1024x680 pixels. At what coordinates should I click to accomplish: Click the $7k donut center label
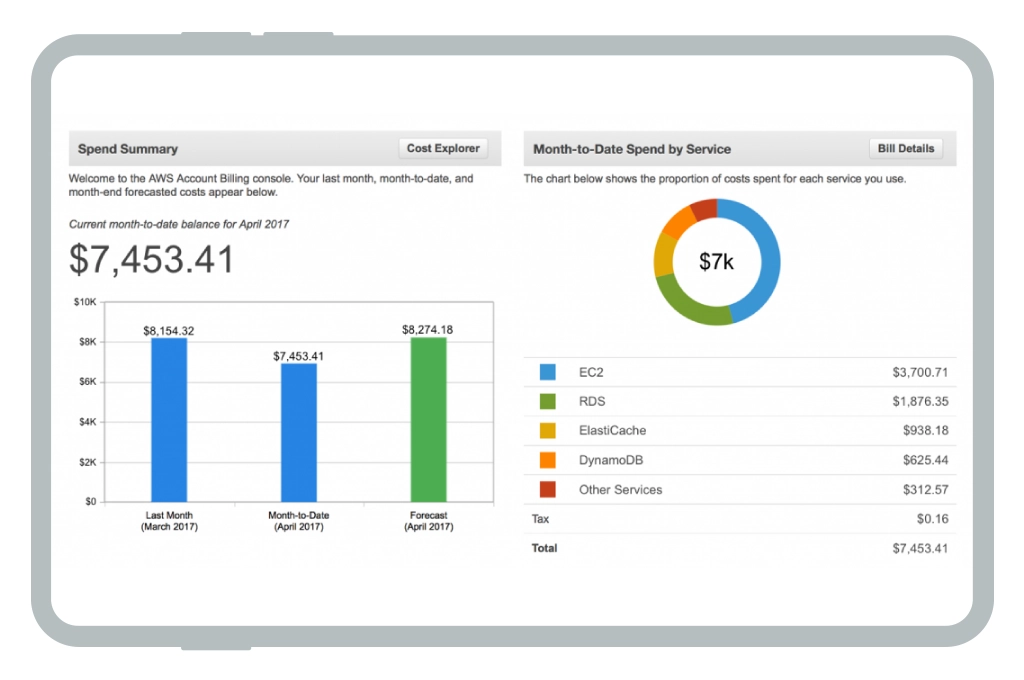[x=716, y=261]
